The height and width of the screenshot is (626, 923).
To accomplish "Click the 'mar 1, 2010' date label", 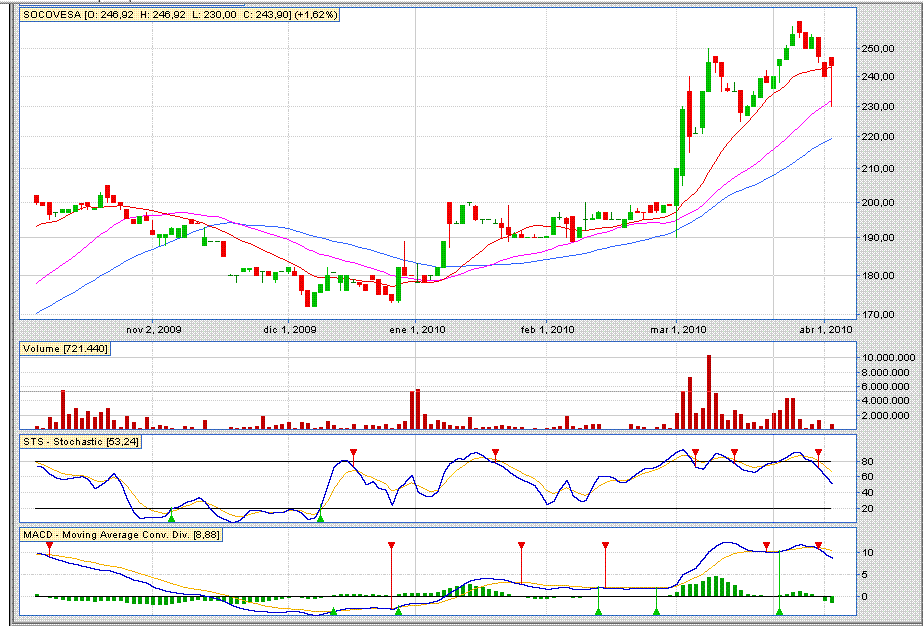I will pos(678,328).
